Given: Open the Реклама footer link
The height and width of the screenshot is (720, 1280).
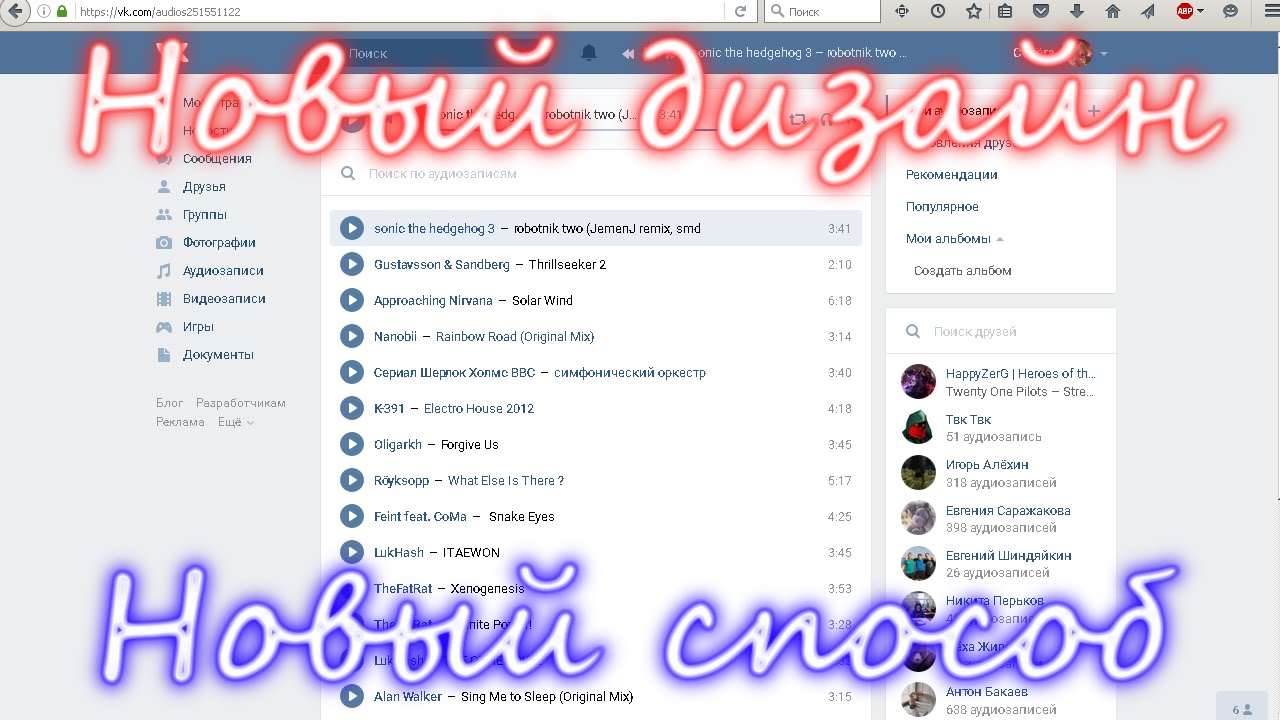Looking at the screenshot, I should (x=180, y=422).
